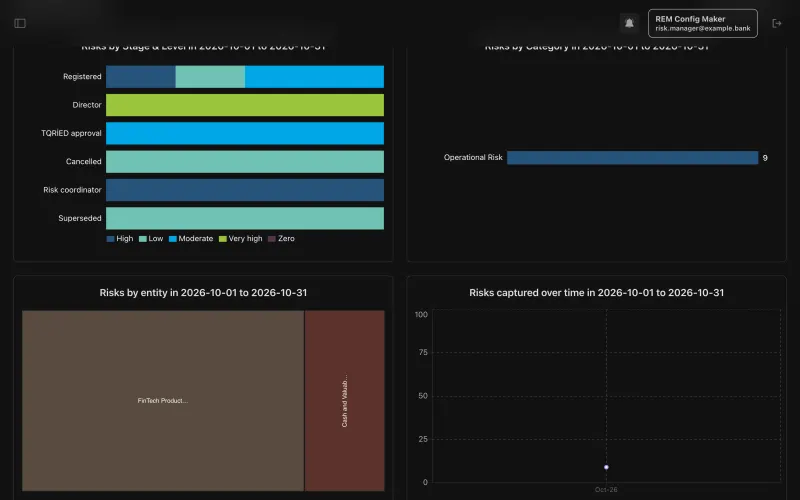This screenshot has width=800, height=500.
Task: Click the FinTech Product treemap tile
Action: click(x=163, y=401)
